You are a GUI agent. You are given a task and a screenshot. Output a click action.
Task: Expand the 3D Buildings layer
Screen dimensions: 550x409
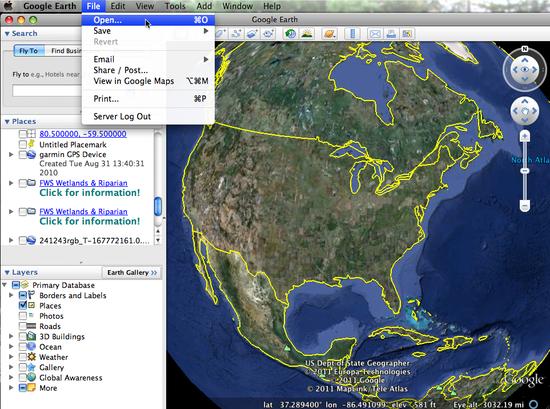pyautogui.click(x=11, y=336)
